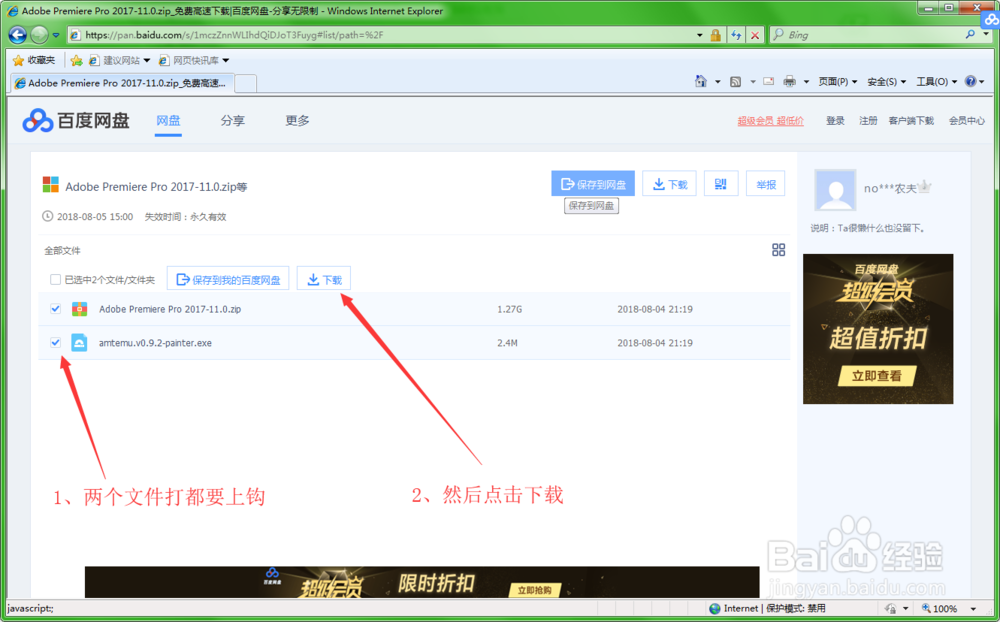
Task: Go back with the IE back arrow
Action: click(x=17, y=35)
